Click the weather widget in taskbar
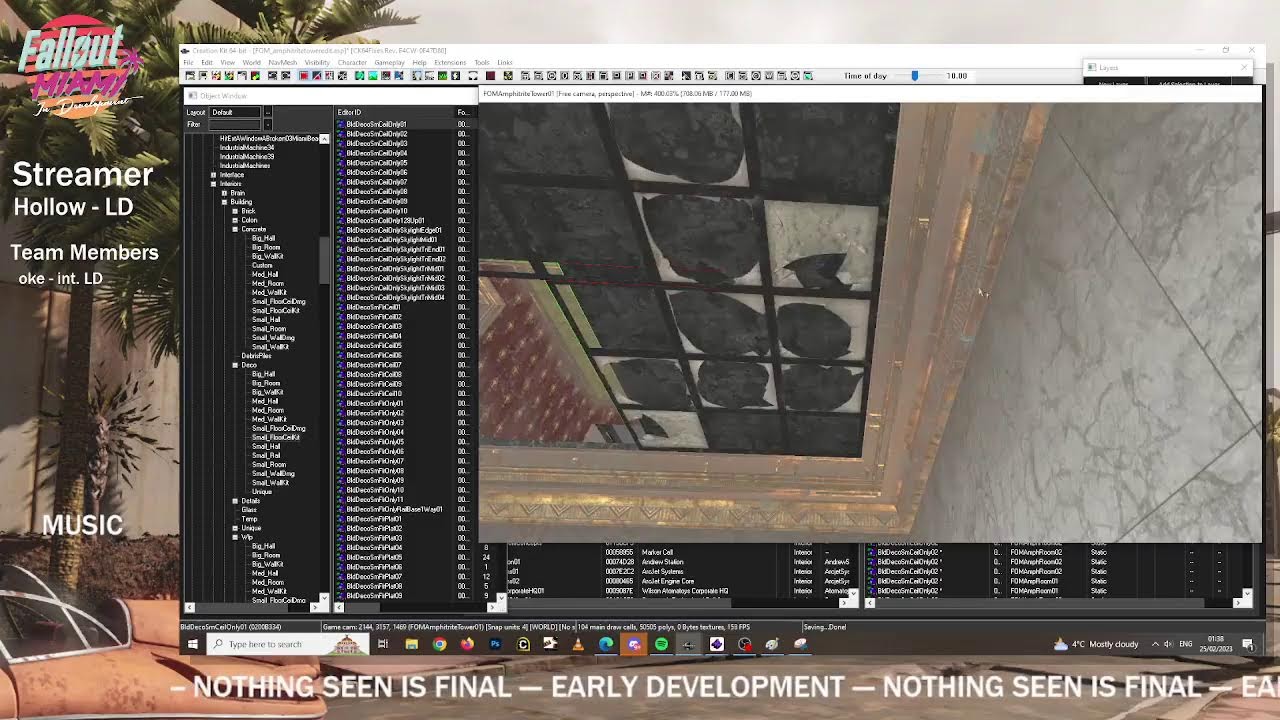The width and height of the screenshot is (1280, 720). coord(1096,644)
